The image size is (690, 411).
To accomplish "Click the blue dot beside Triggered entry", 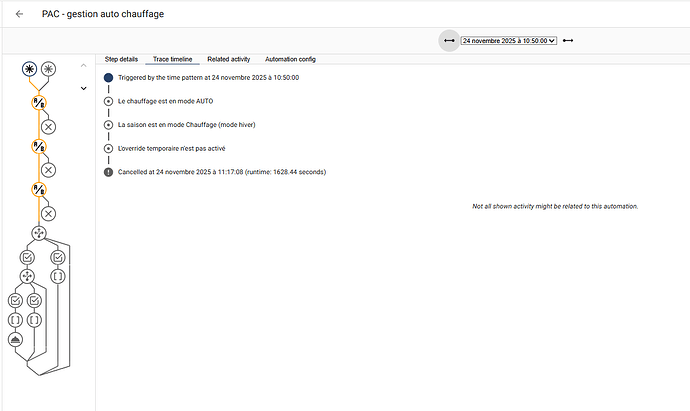I will (108, 78).
